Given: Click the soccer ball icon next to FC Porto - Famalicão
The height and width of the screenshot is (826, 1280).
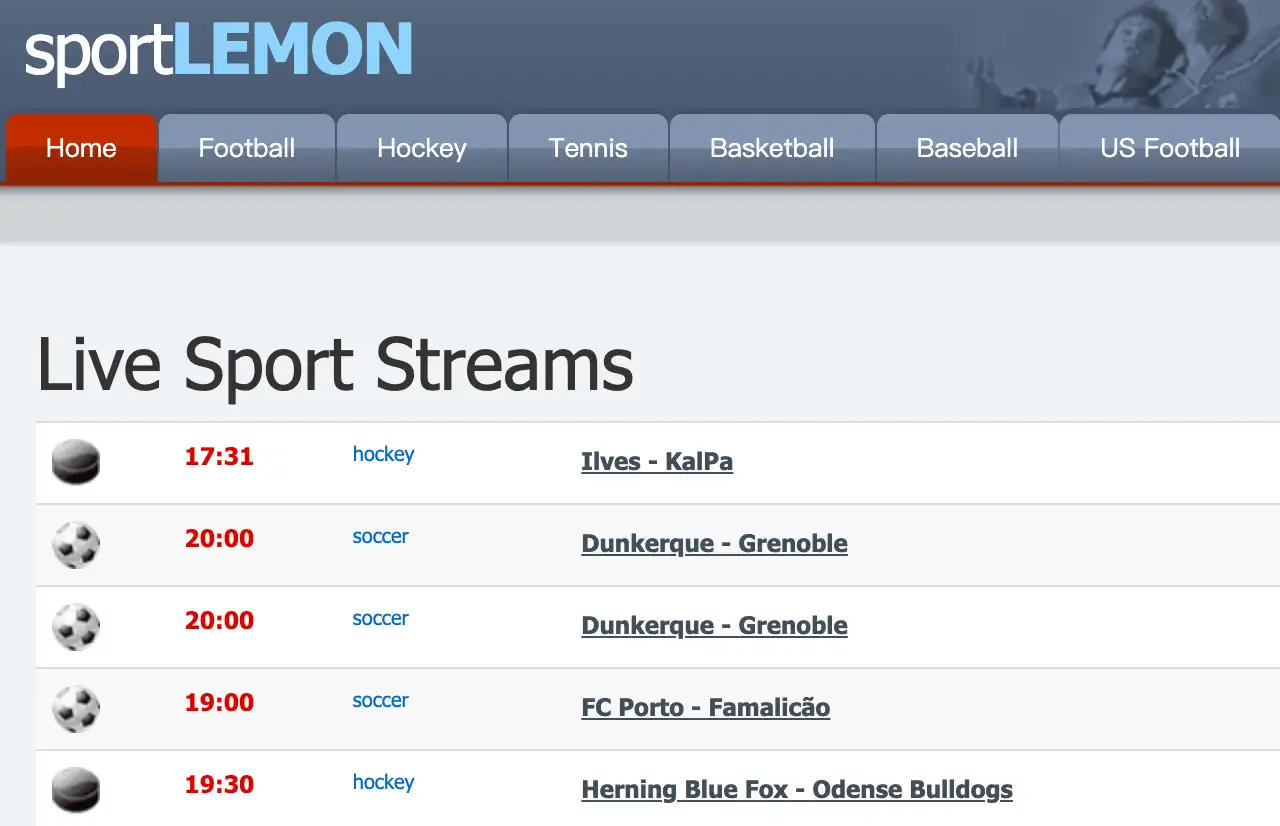Looking at the screenshot, I should point(76,708).
